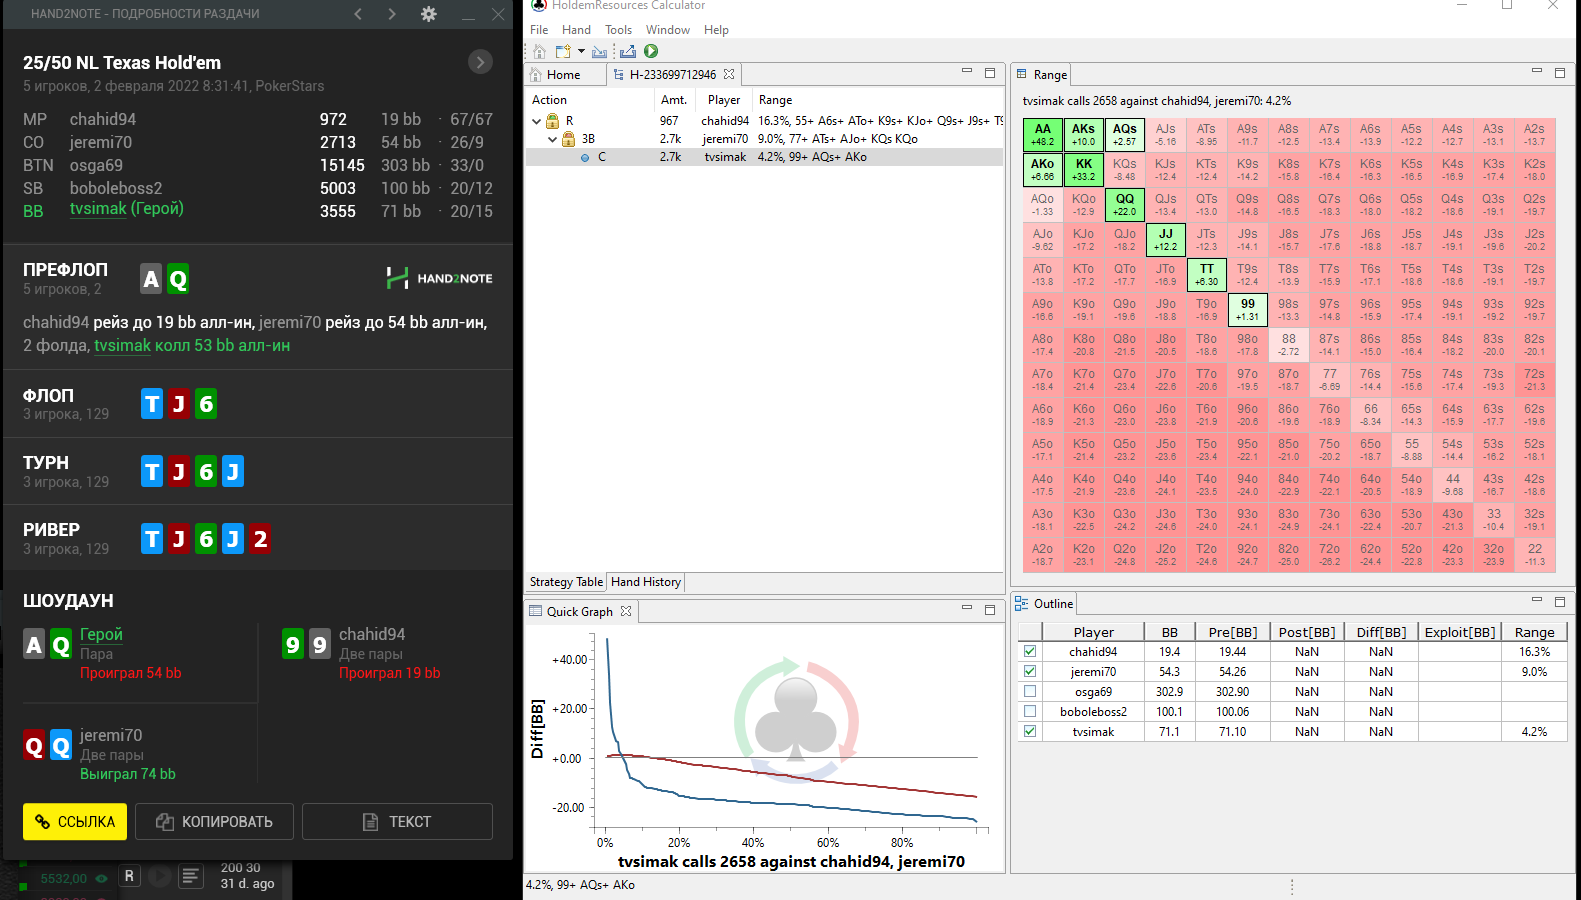Maximize the Range panel
This screenshot has height=900, width=1581.
tap(1560, 72)
